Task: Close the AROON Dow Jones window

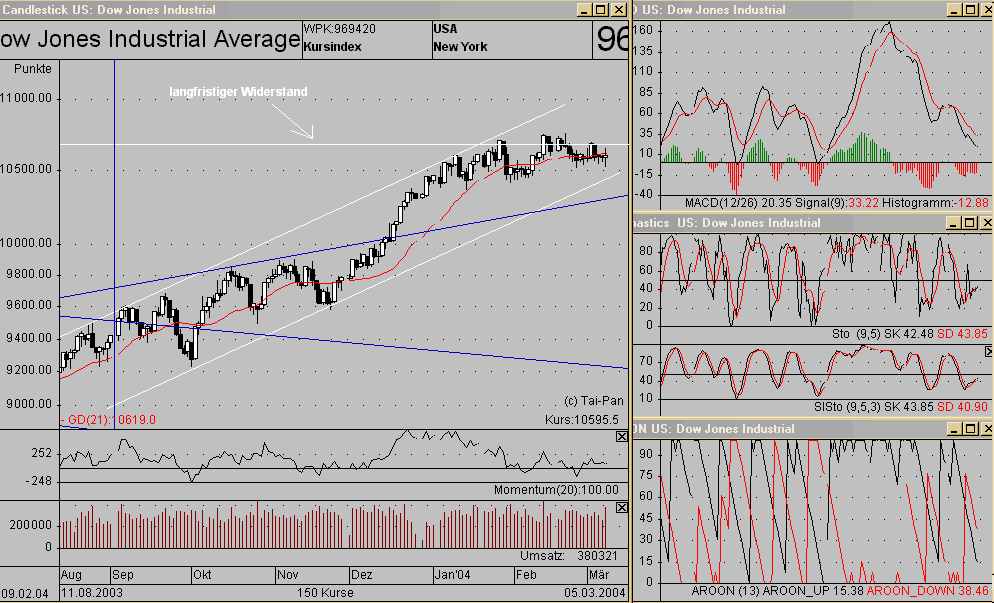Action: point(988,429)
